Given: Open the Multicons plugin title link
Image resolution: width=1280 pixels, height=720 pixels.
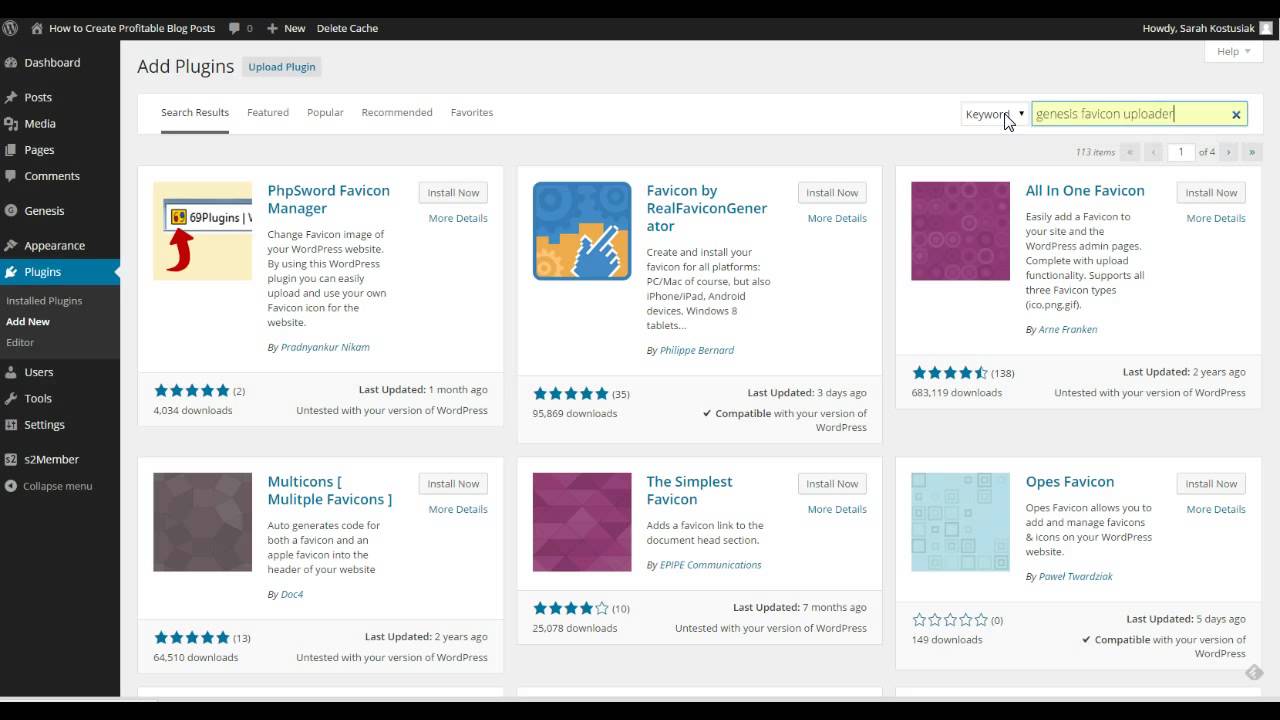Looking at the screenshot, I should (330, 490).
